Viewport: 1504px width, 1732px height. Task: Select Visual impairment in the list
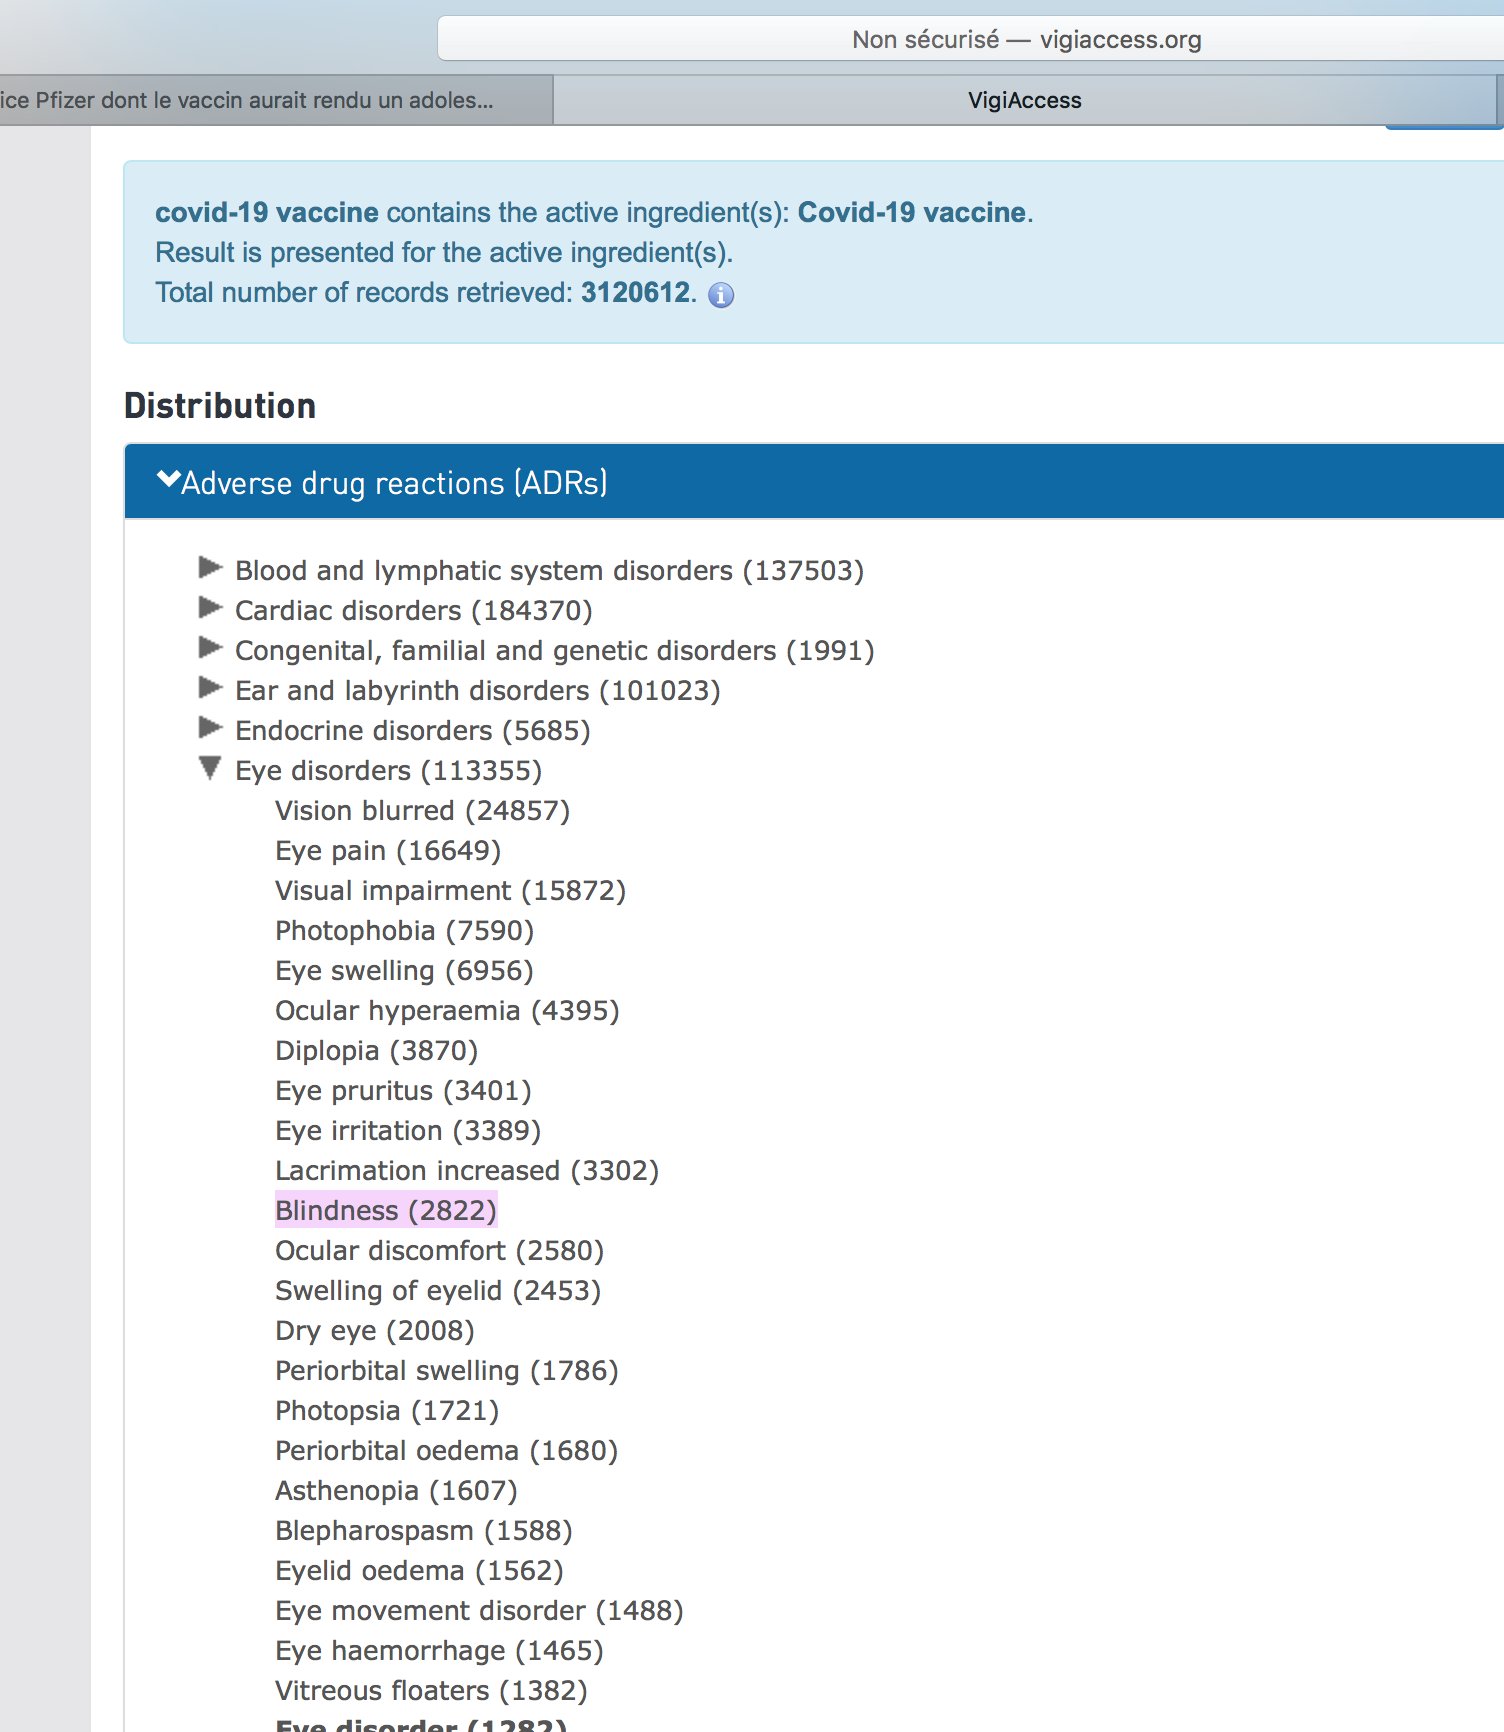pos(450,891)
